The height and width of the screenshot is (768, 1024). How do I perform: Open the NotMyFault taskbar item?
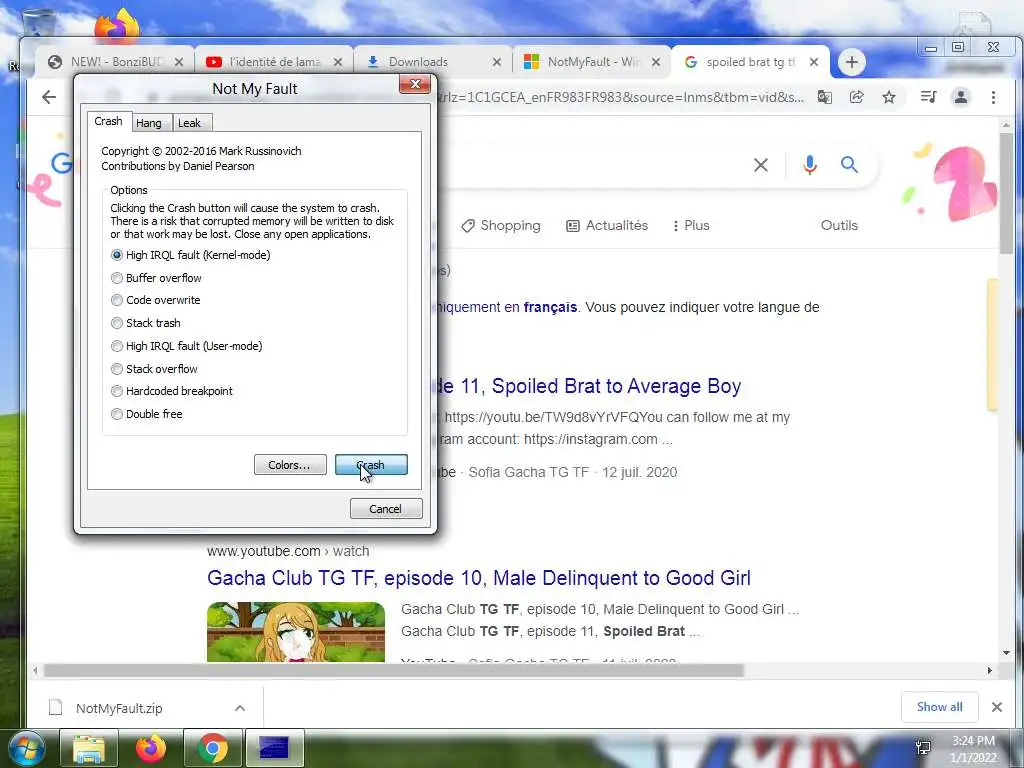click(x=274, y=748)
